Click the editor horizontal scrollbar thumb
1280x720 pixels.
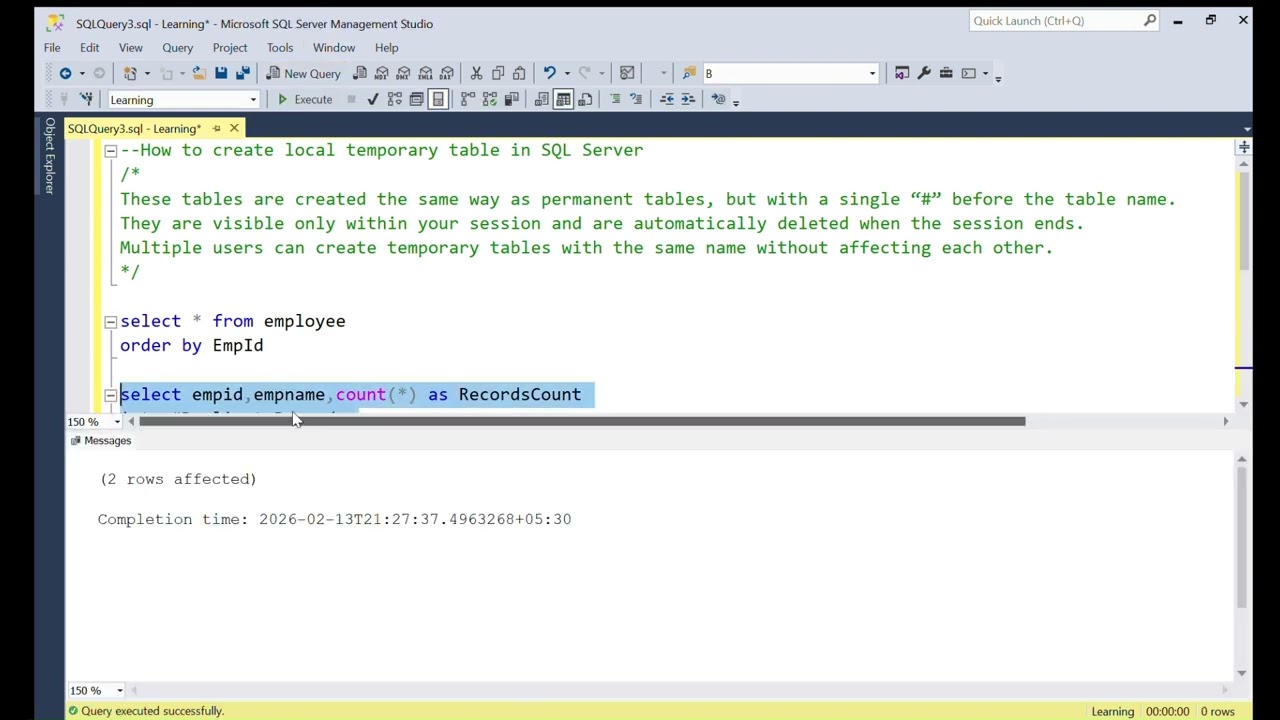582,422
